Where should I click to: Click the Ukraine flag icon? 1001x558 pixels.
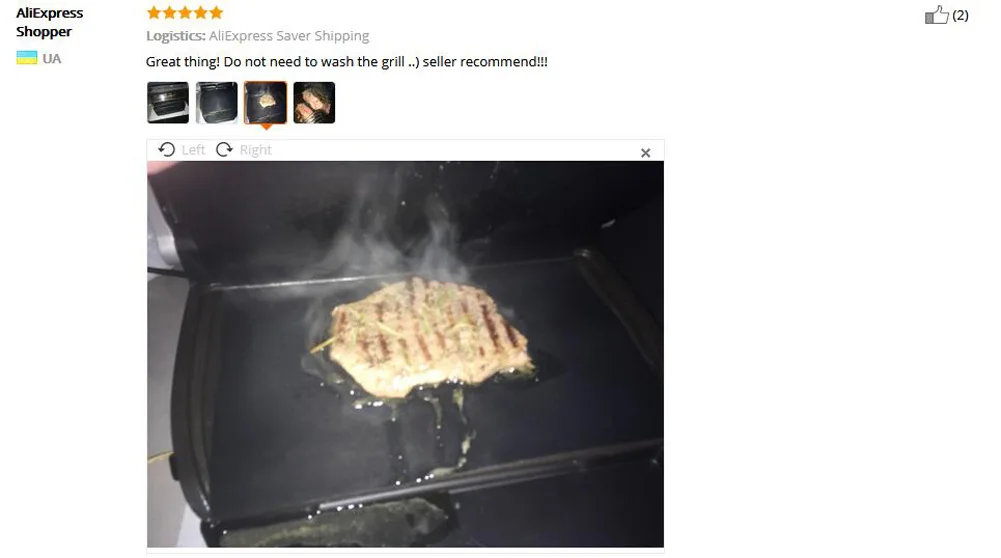[x=27, y=58]
